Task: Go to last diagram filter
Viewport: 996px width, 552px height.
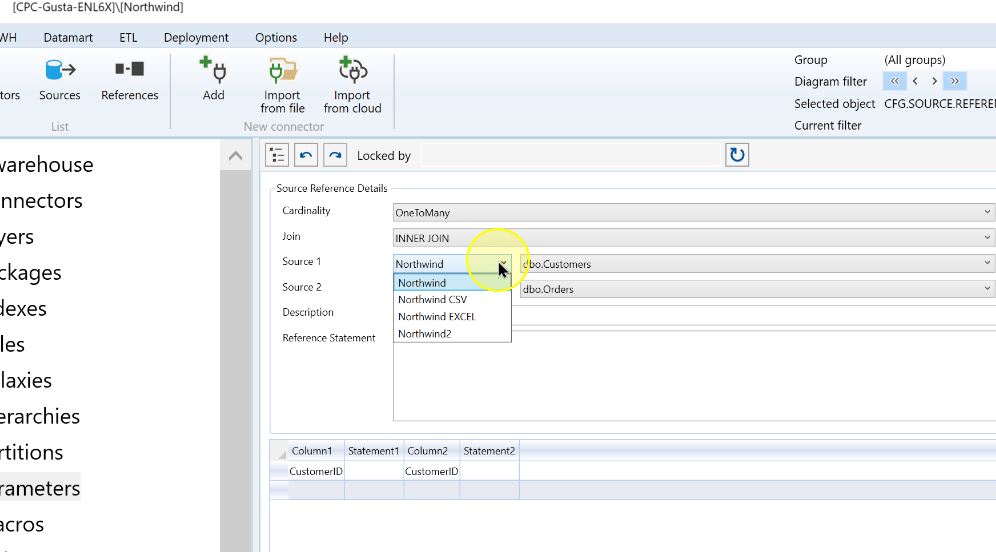Action: point(955,81)
